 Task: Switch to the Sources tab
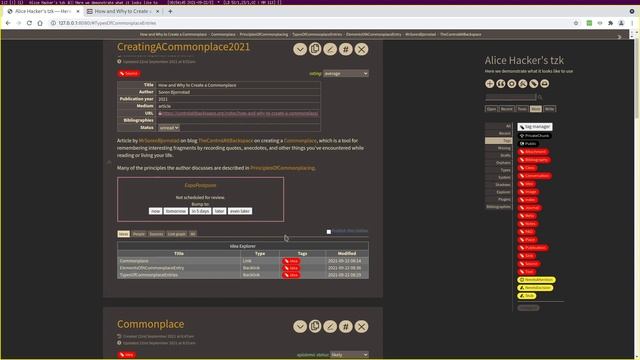pos(156,234)
